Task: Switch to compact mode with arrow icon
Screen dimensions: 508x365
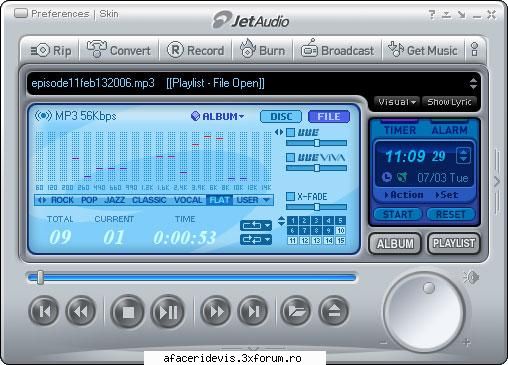Action: [x=462, y=14]
